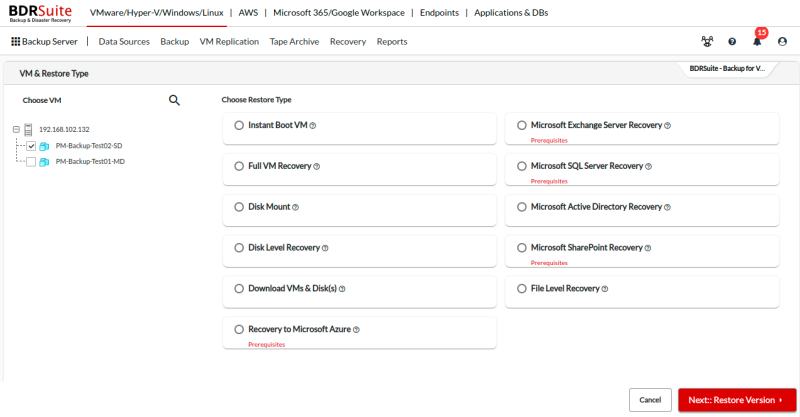Select the Full VM Recovery radio option
Viewport: 800px width, 417px height.
pyautogui.click(x=238, y=166)
